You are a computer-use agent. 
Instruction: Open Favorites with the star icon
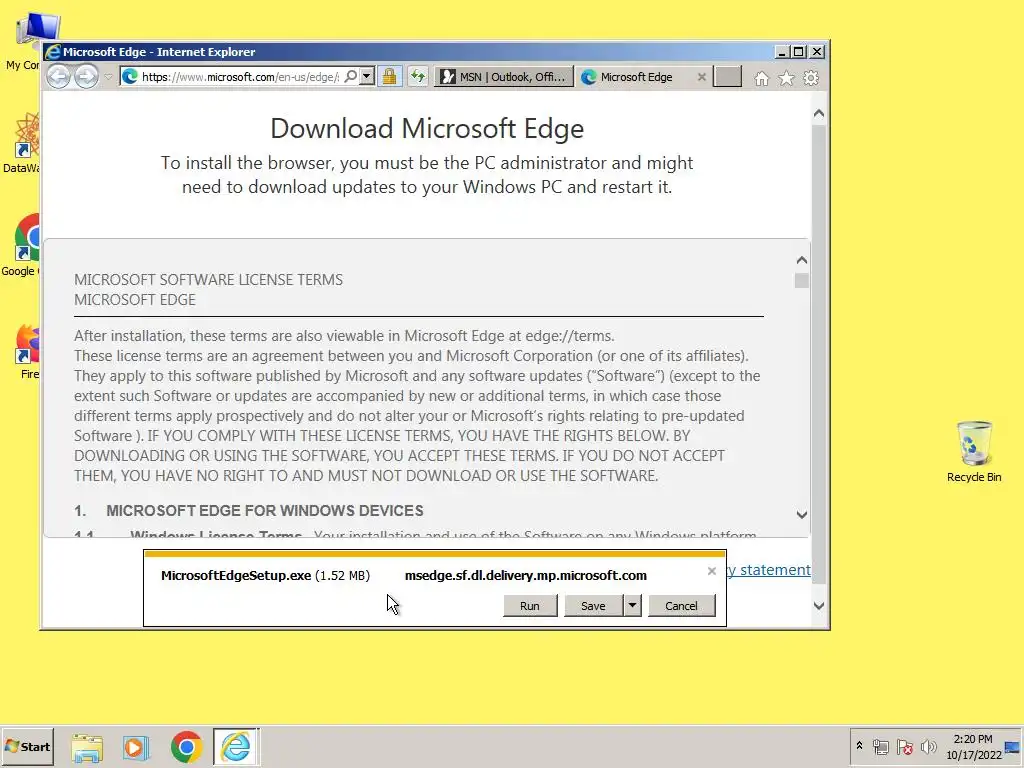(786, 78)
